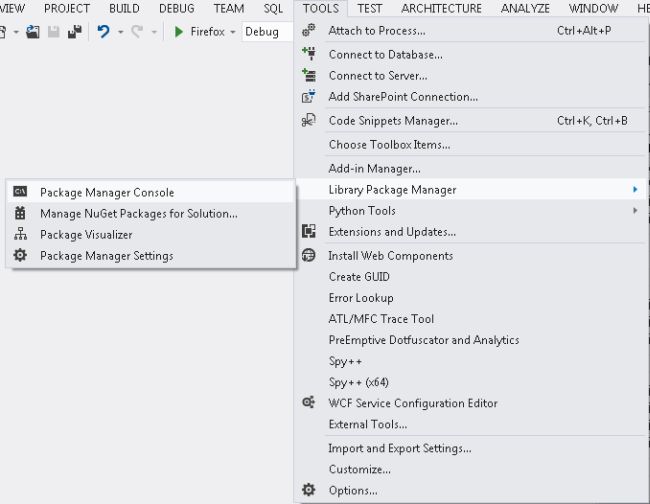Open Package Manager Console submenu item

tap(151, 192)
